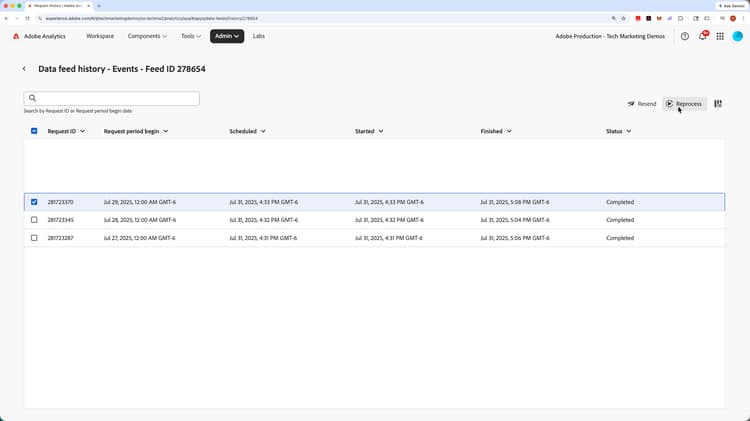750x421 pixels.
Task: Bookmark page with star icon
Action: click(x=623, y=18)
